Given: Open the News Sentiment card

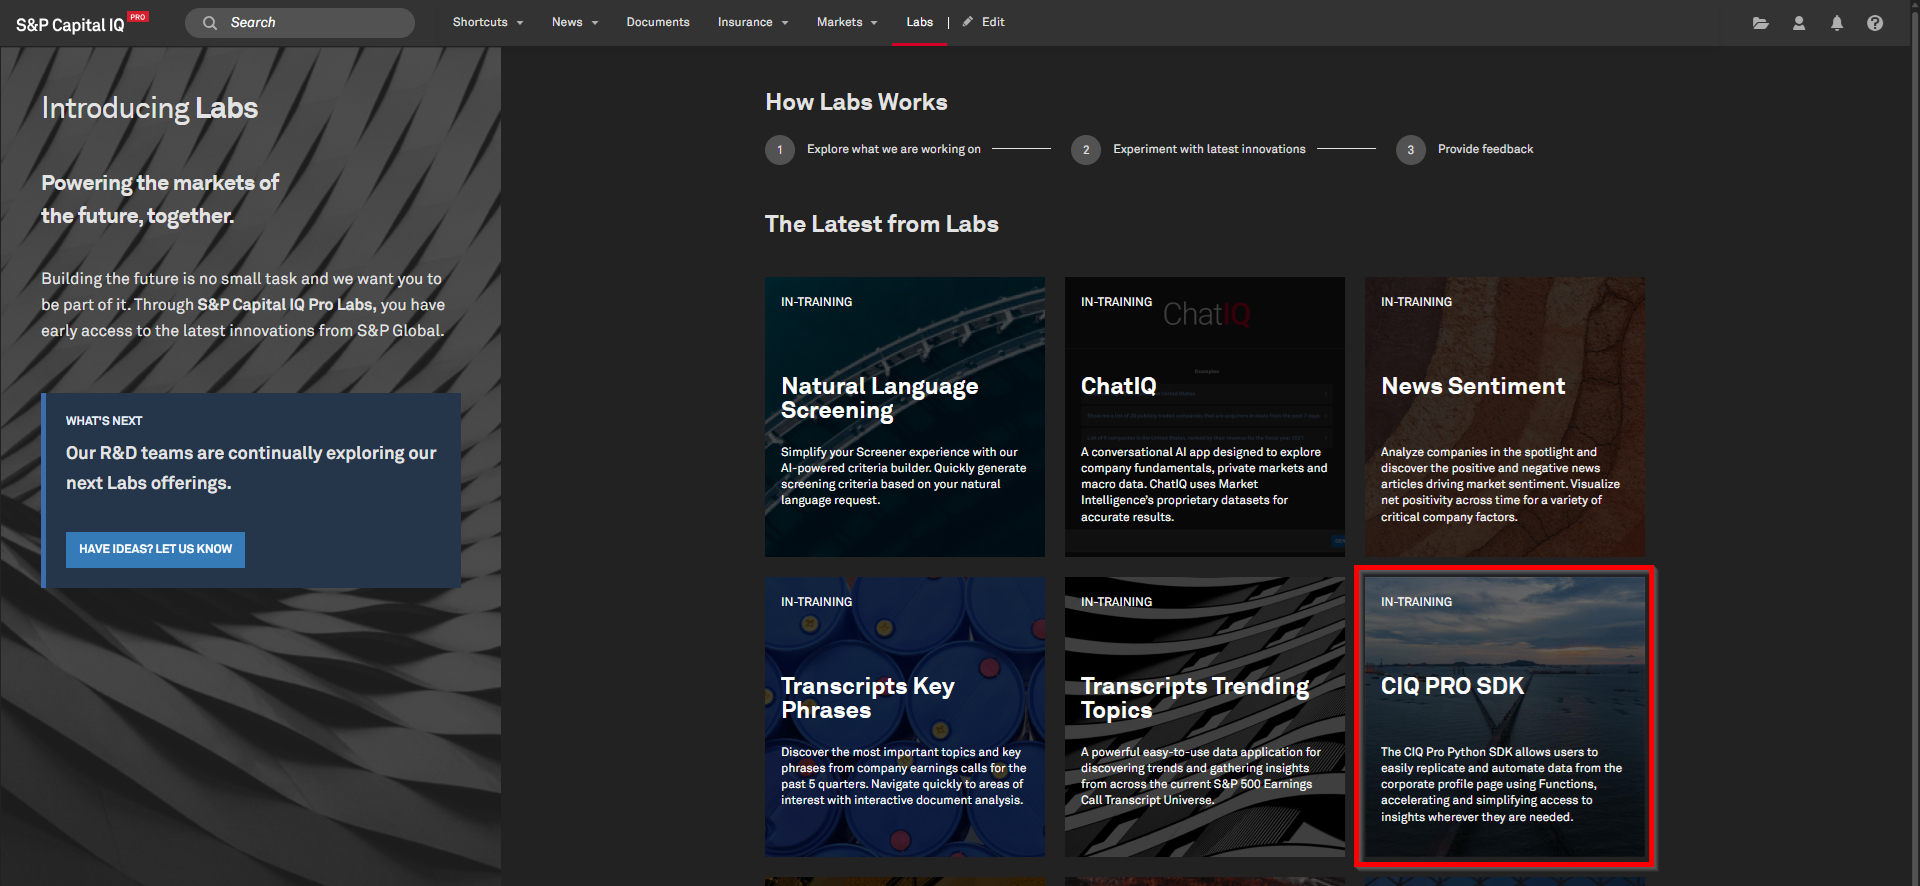Looking at the screenshot, I should 1505,417.
